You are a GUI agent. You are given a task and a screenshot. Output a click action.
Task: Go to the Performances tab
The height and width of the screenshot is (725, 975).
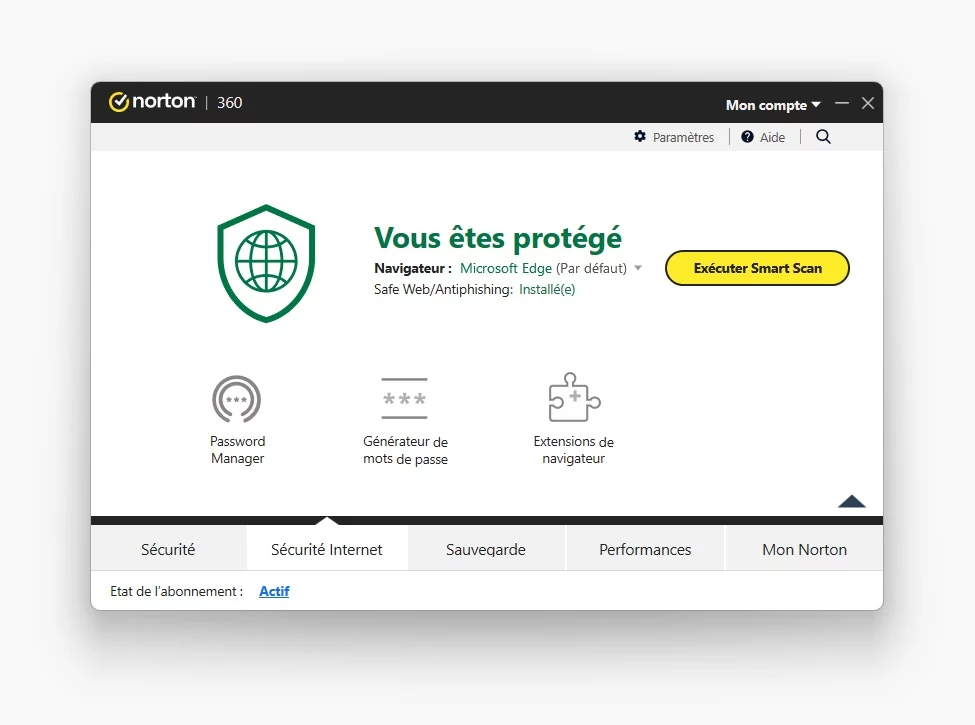[x=645, y=550]
